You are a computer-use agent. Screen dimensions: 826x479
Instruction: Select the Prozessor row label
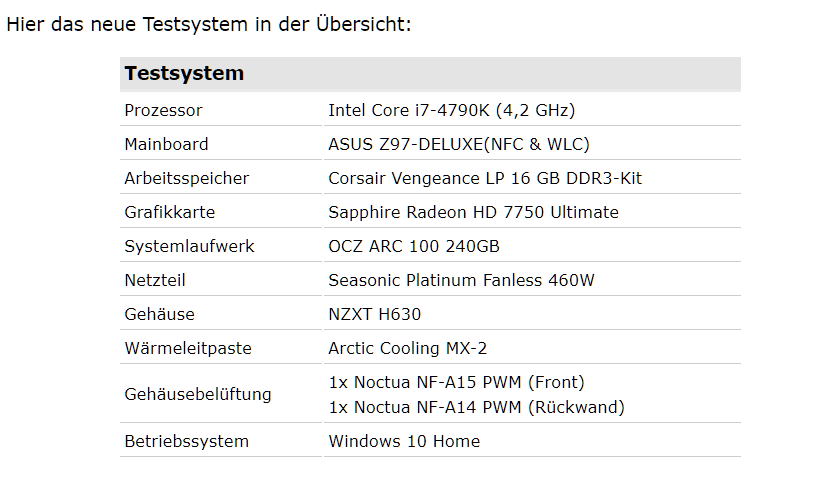click(163, 110)
